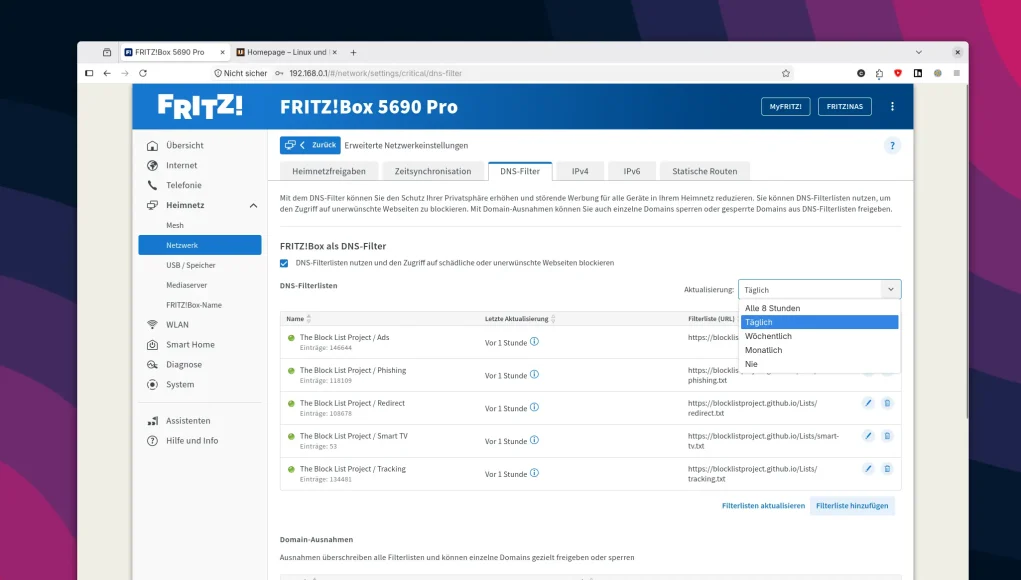Image resolution: width=1021 pixels, height=580 pixels.
Task: Switch to IPv4 tab
Action: coord(580,171)
